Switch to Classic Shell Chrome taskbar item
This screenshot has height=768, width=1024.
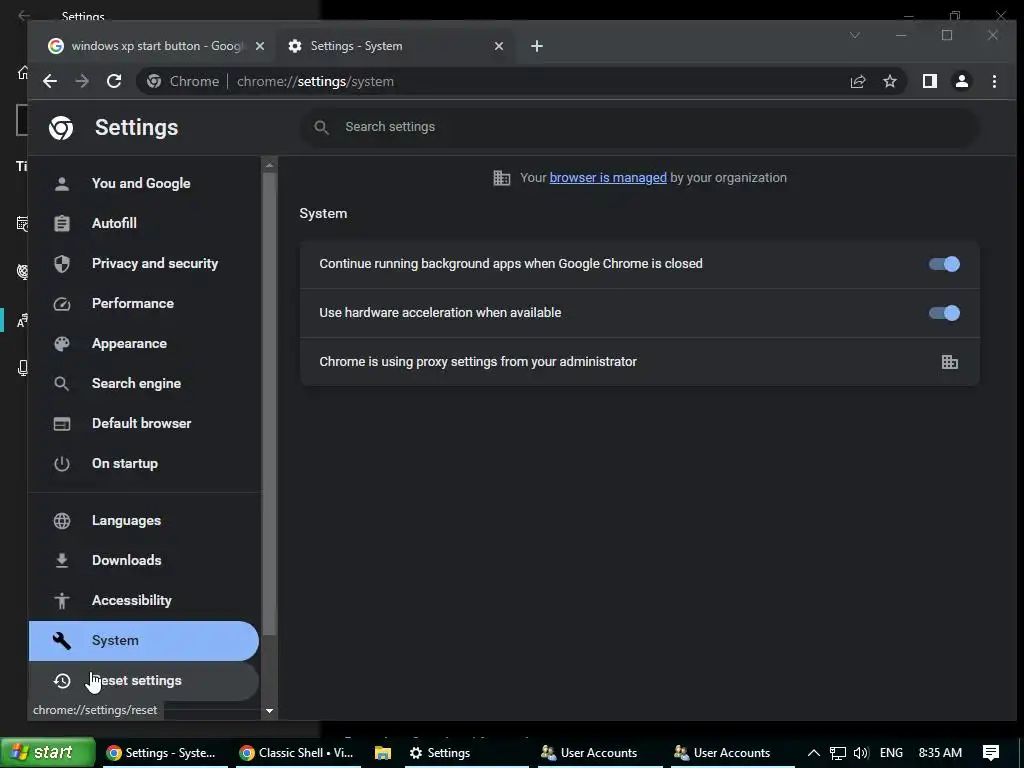pyautogui.click(x=296, y=753)
